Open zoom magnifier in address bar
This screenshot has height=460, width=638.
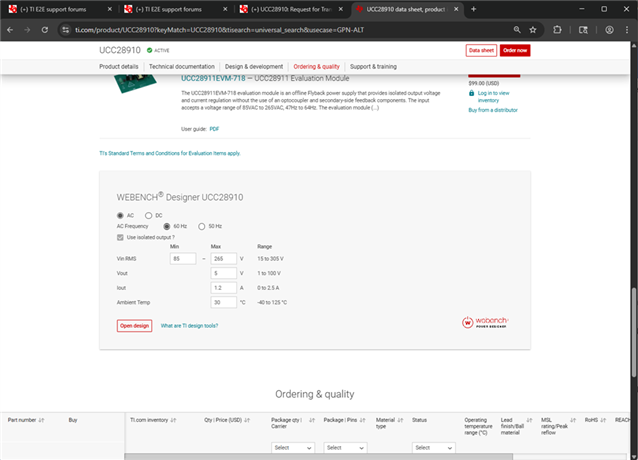(517, 30)
